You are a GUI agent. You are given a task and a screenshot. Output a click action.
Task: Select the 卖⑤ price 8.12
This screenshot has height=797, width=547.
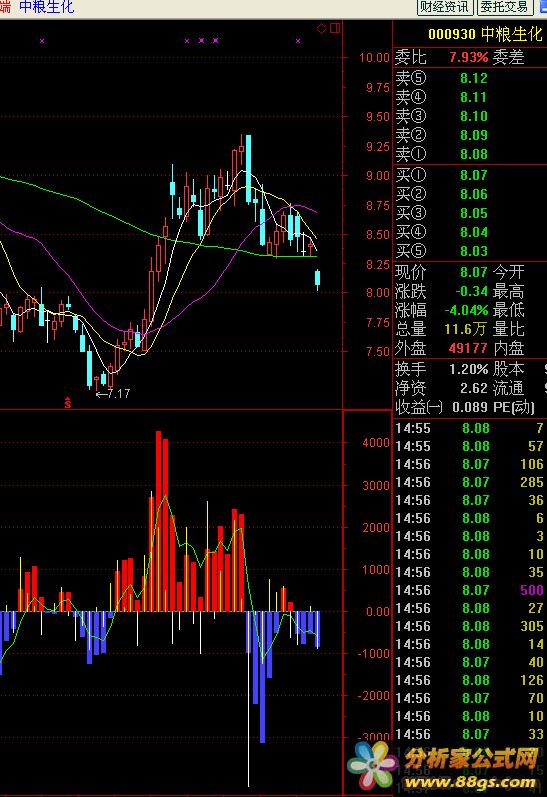pos(474,78)
